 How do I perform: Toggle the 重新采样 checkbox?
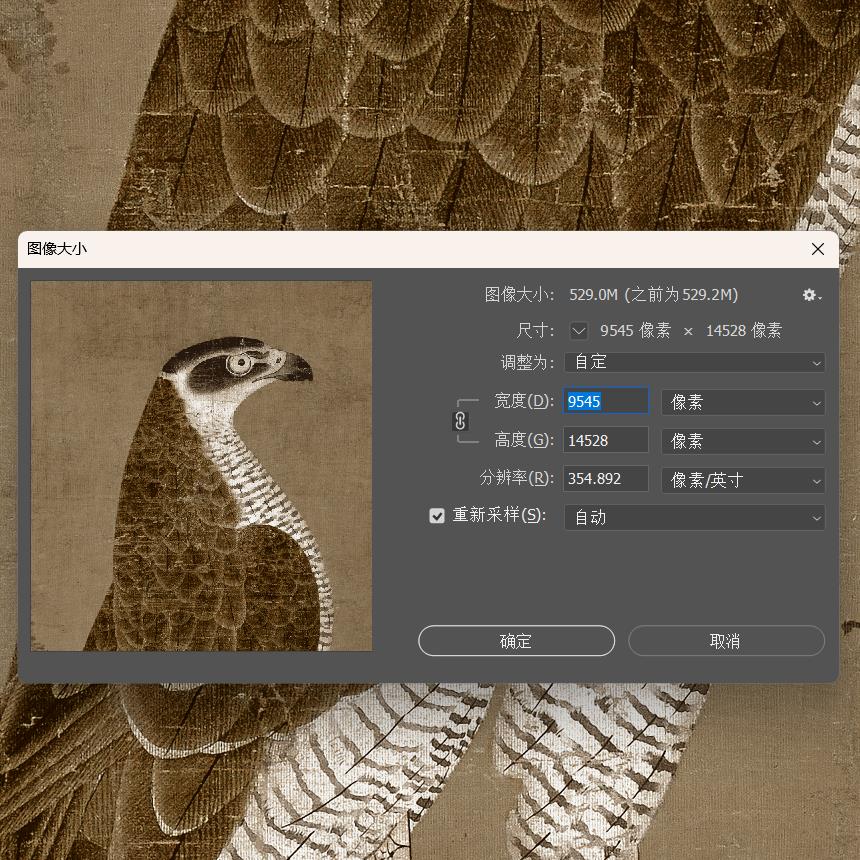(437, 516)
